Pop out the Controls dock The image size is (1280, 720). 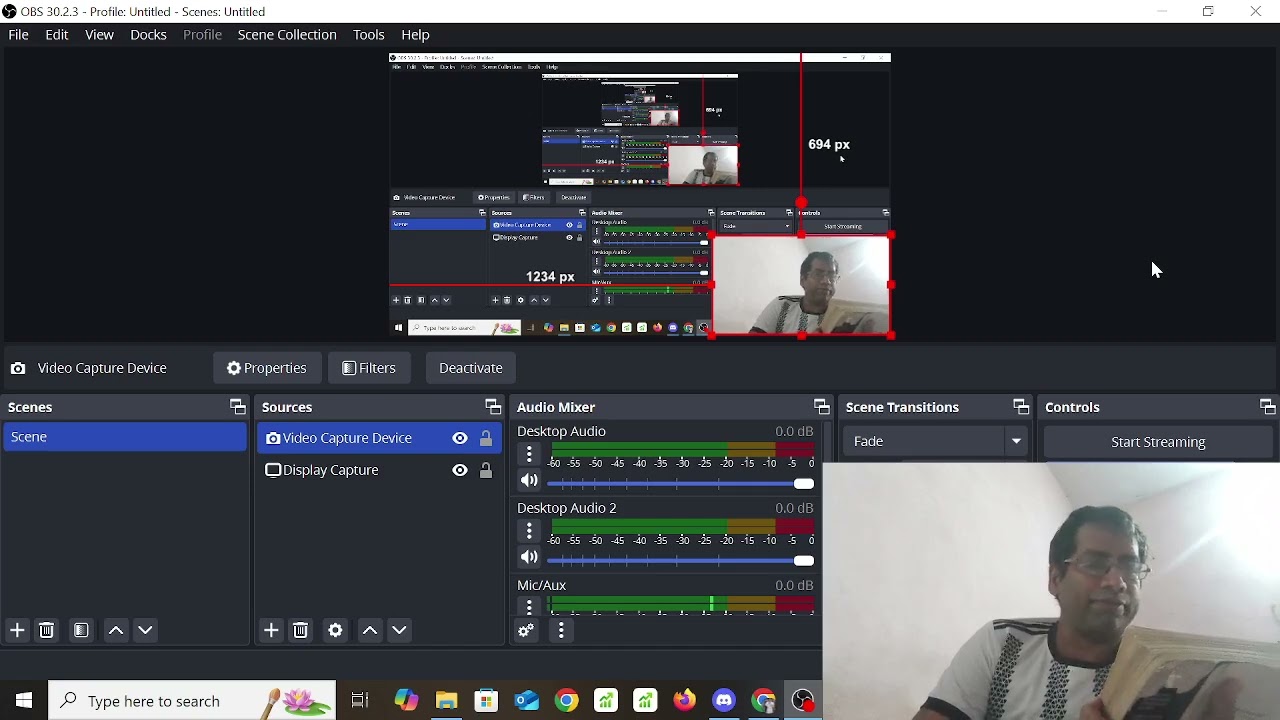1267,407
